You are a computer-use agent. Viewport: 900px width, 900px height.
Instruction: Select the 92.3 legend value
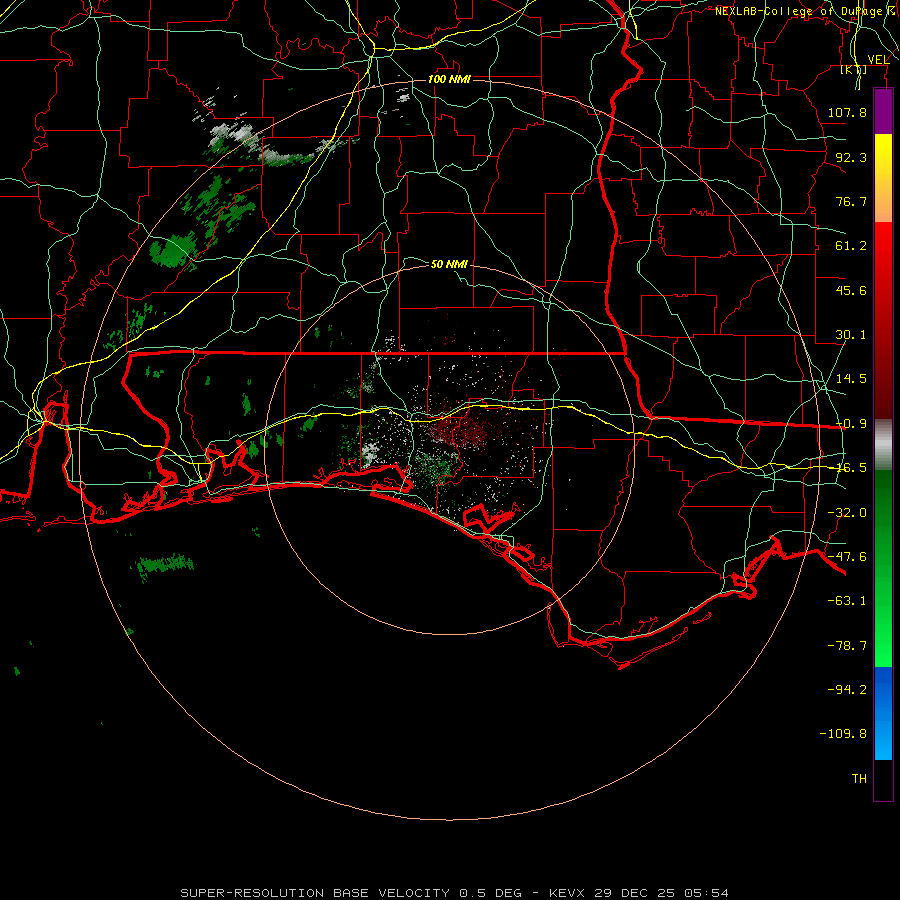pyautogui.click(x=851, y=157)
